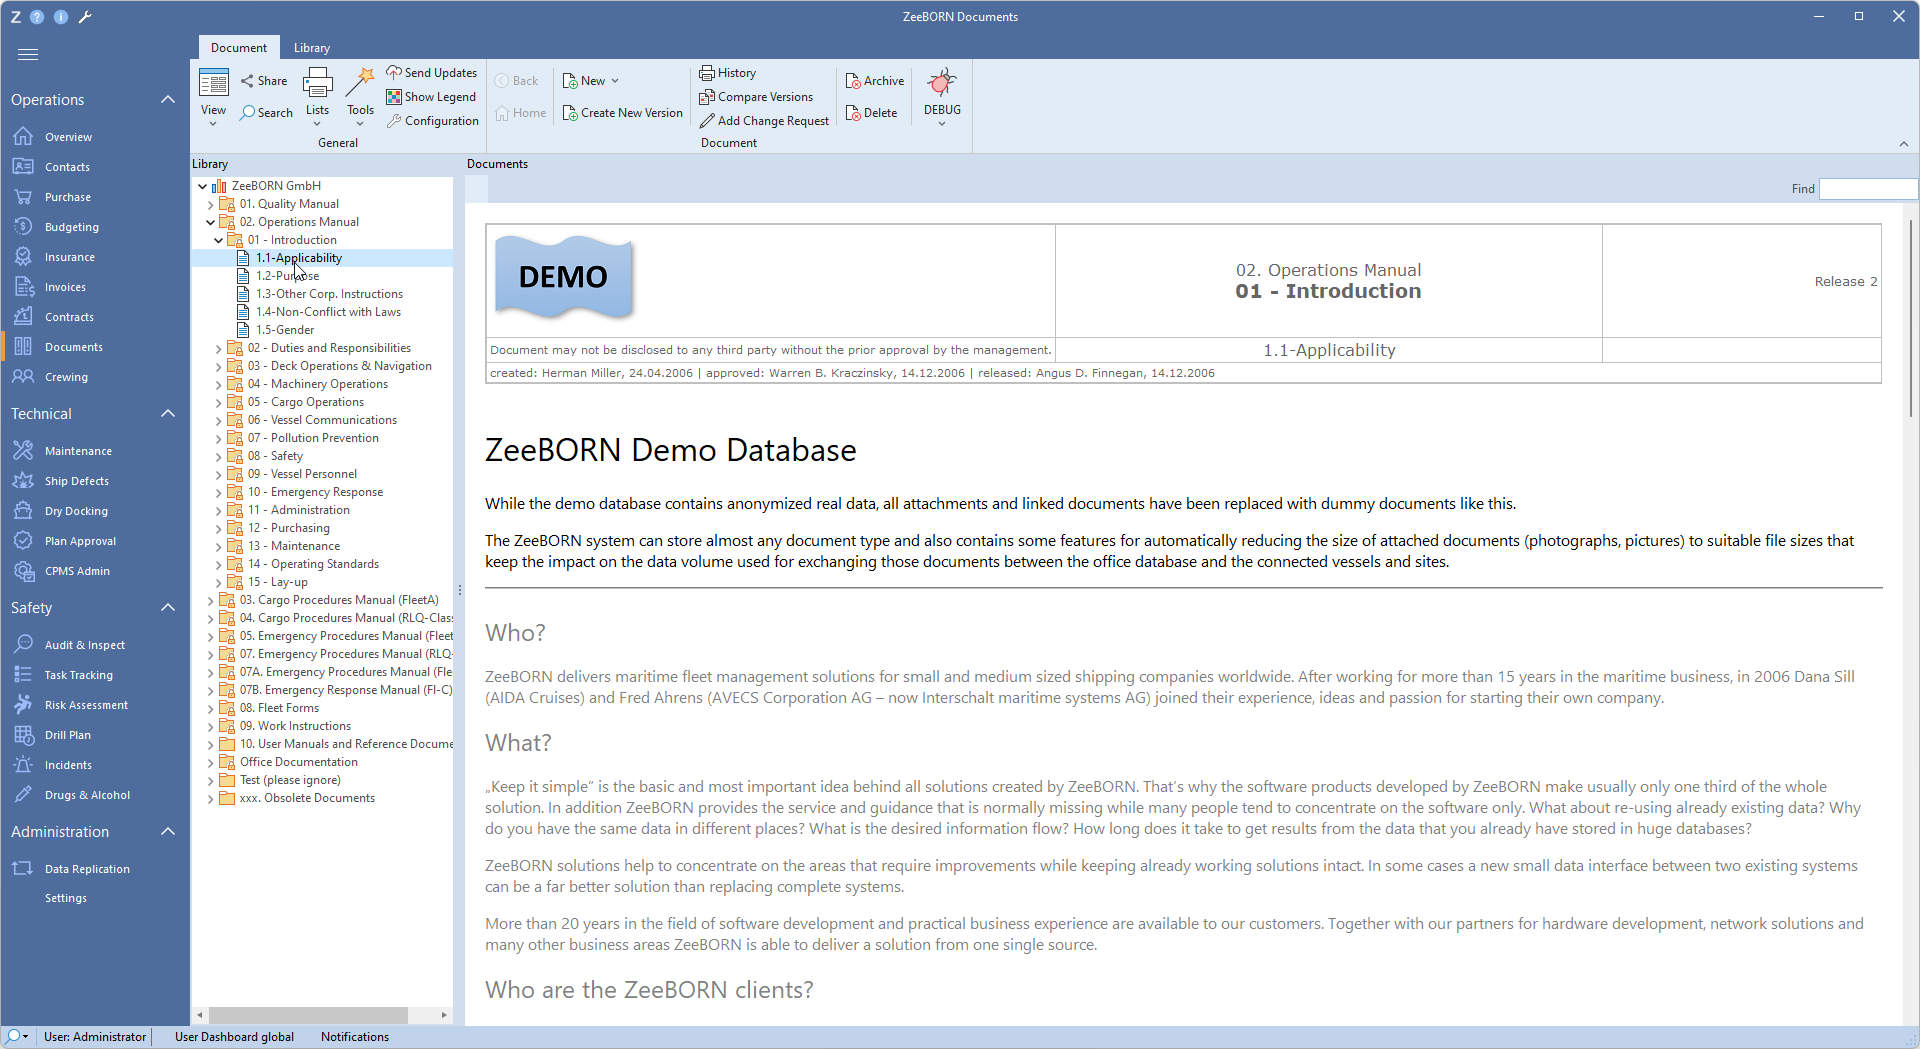Click the Find input field
1920x1049 pixels.
point(1867,189)
